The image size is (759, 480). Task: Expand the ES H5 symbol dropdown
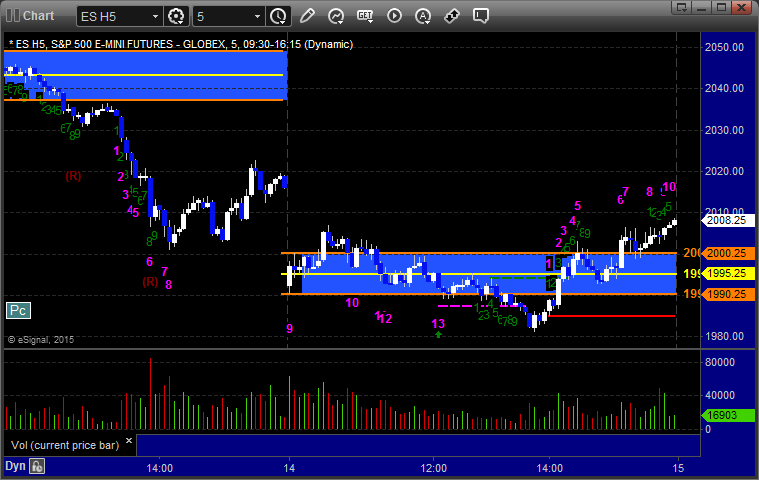pyautogui.click(x=153, y=17)
